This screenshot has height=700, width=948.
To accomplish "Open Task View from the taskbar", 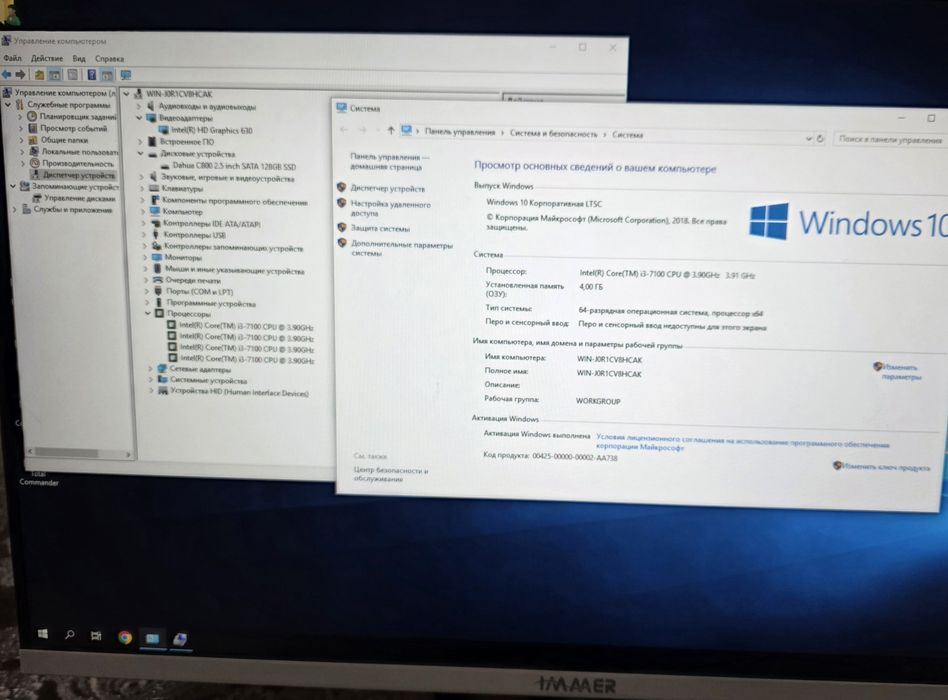I will pyautogui.click(x=96, y=635).
